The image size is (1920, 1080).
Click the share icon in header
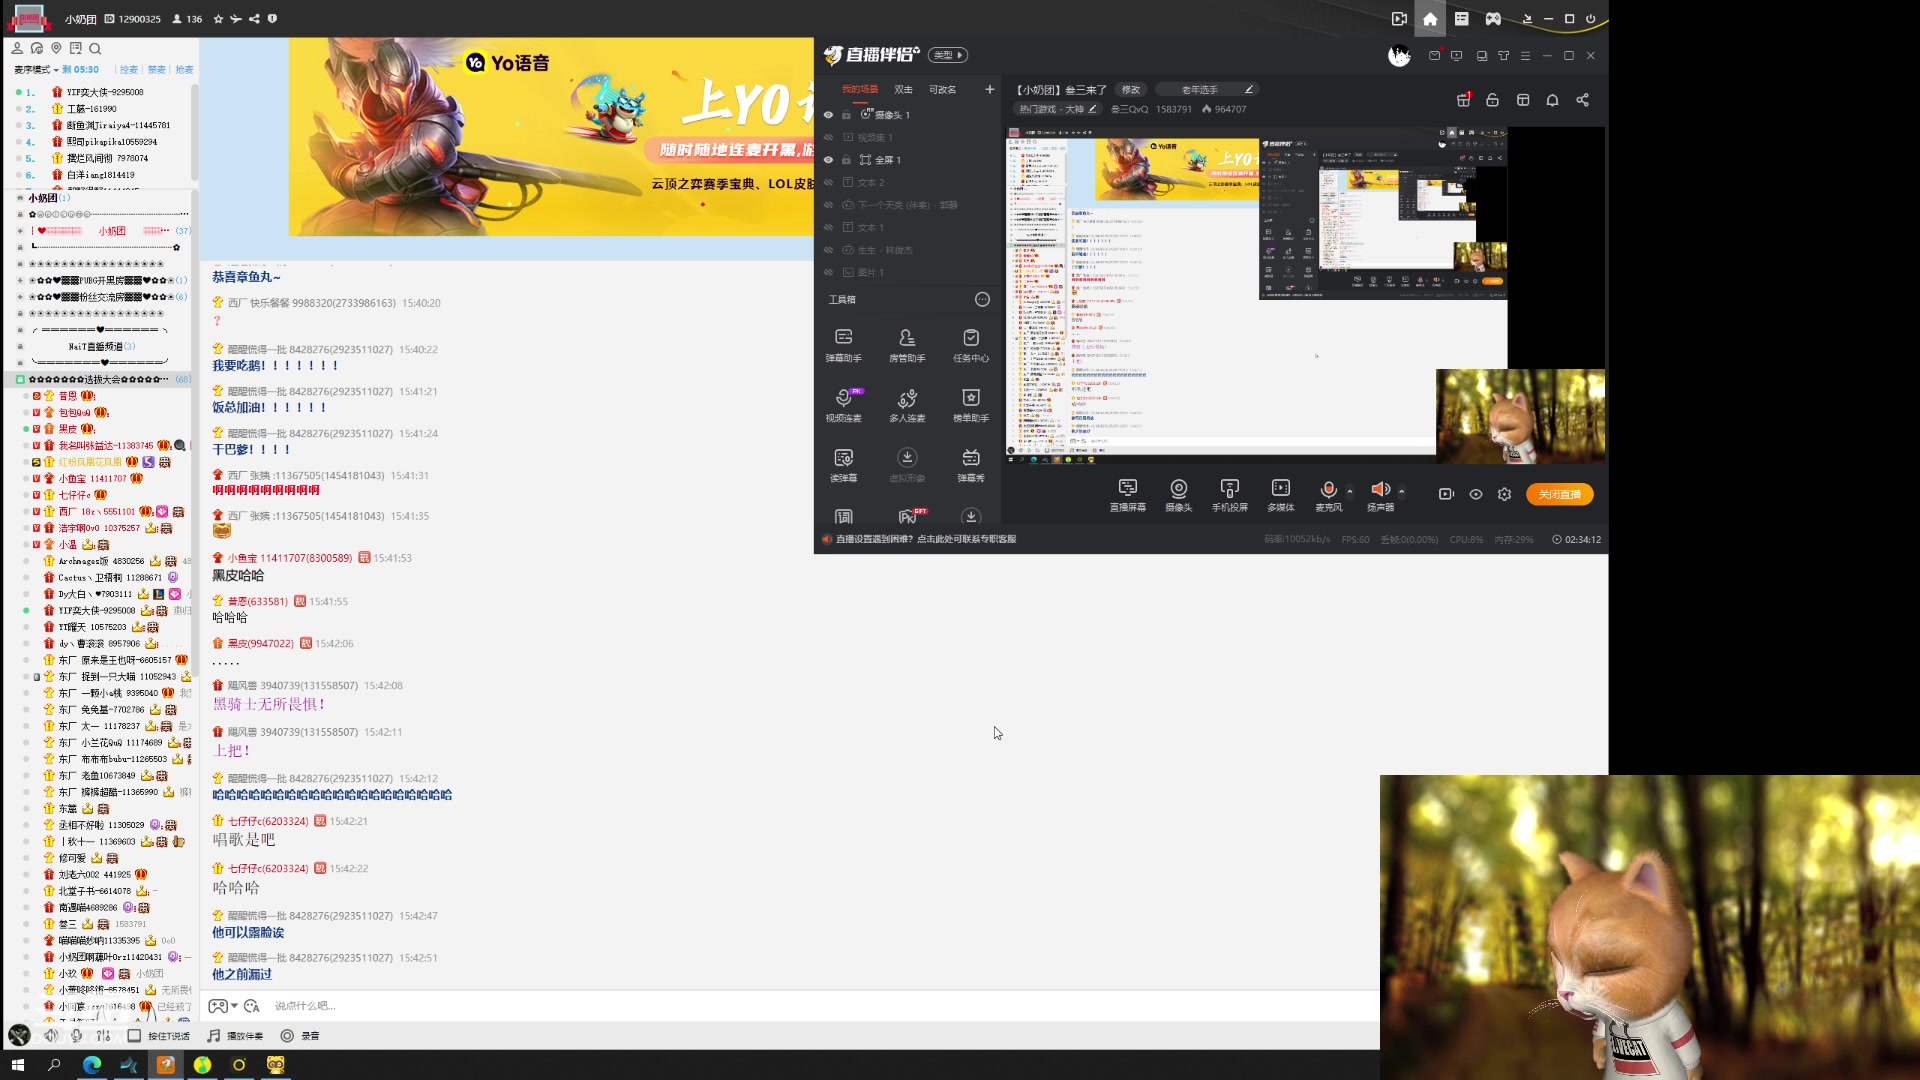1582,100
